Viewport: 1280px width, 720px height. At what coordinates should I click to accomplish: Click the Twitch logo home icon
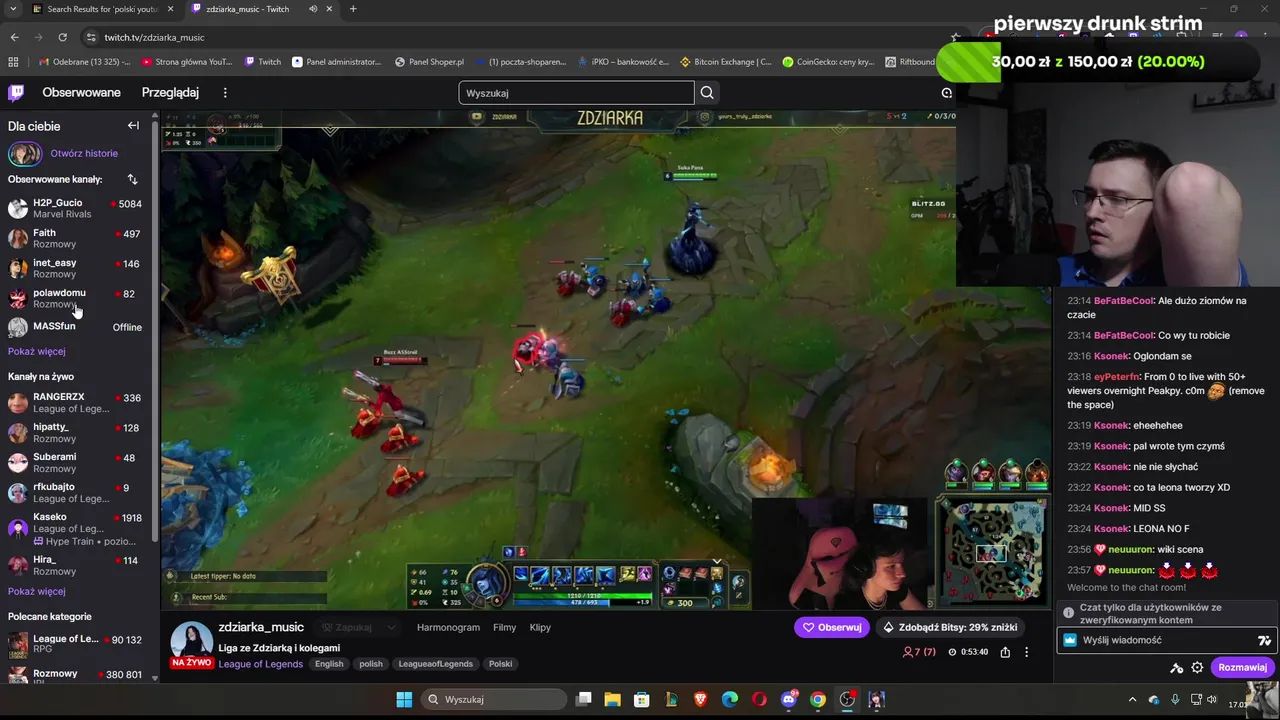coord(16,93)
